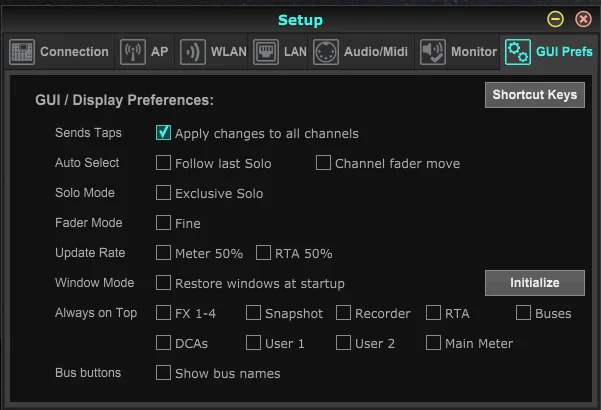Screen dimensions: 601x410
Task: Click the Audio/Midi connector icon
Action: [326, 52]
